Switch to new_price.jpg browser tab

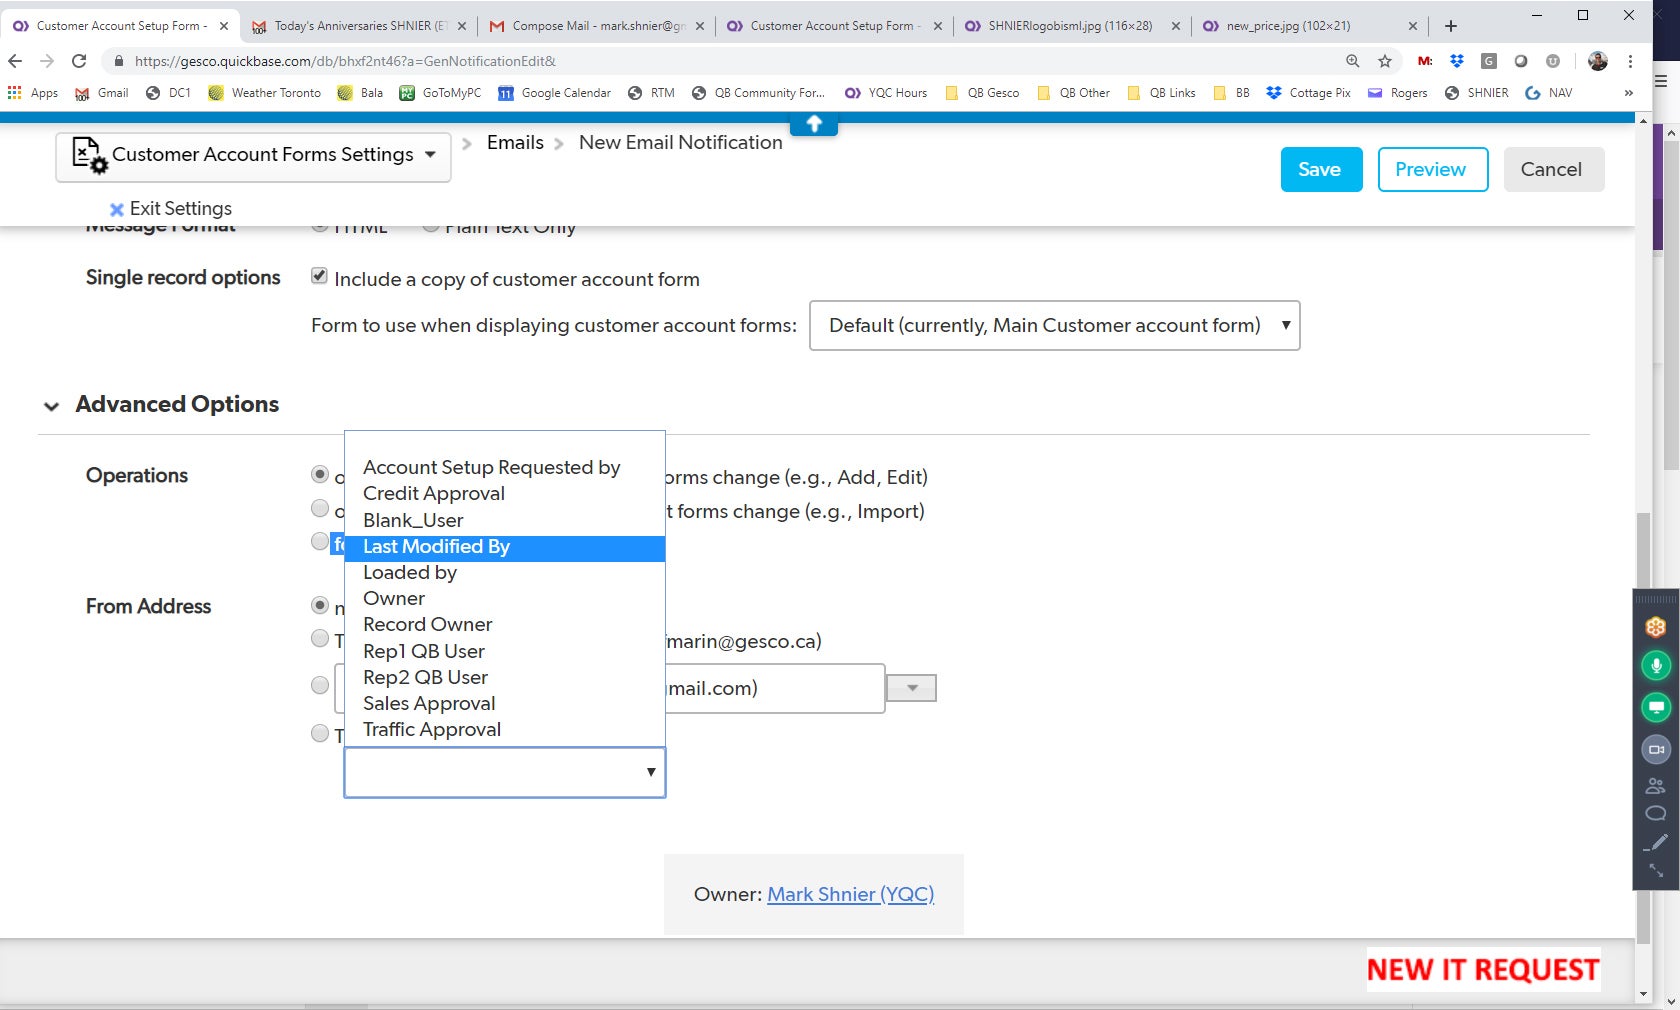pyautogui.click(x=1311, y=26)
